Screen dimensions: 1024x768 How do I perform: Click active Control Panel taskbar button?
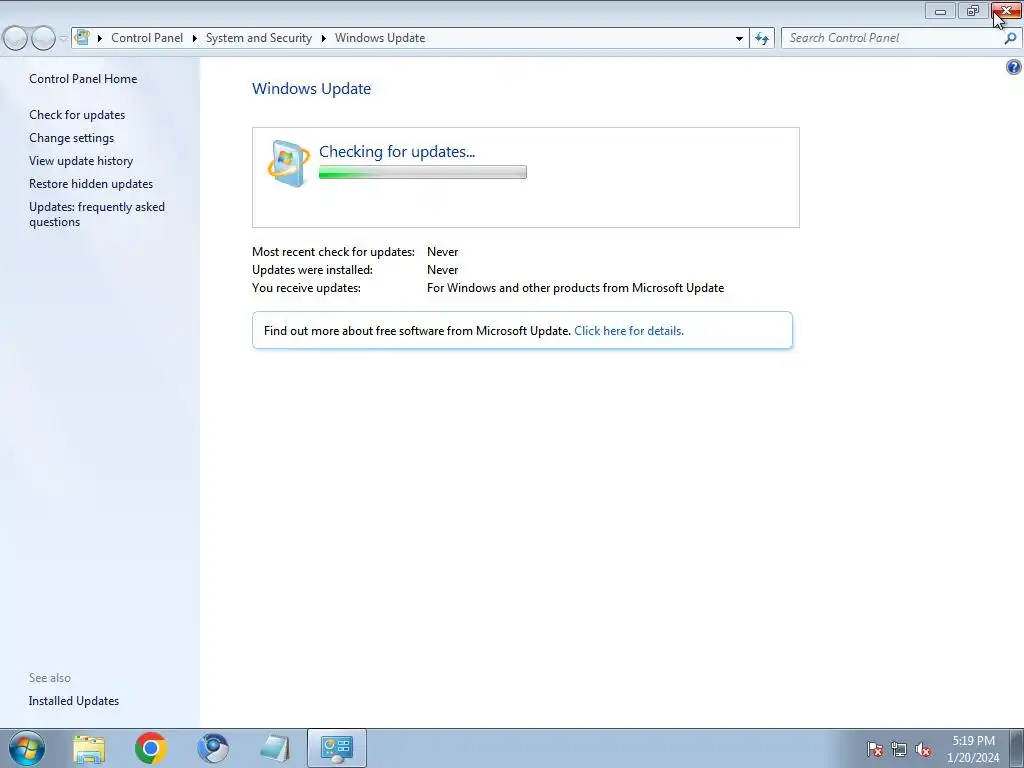click(x=336, y=748)
